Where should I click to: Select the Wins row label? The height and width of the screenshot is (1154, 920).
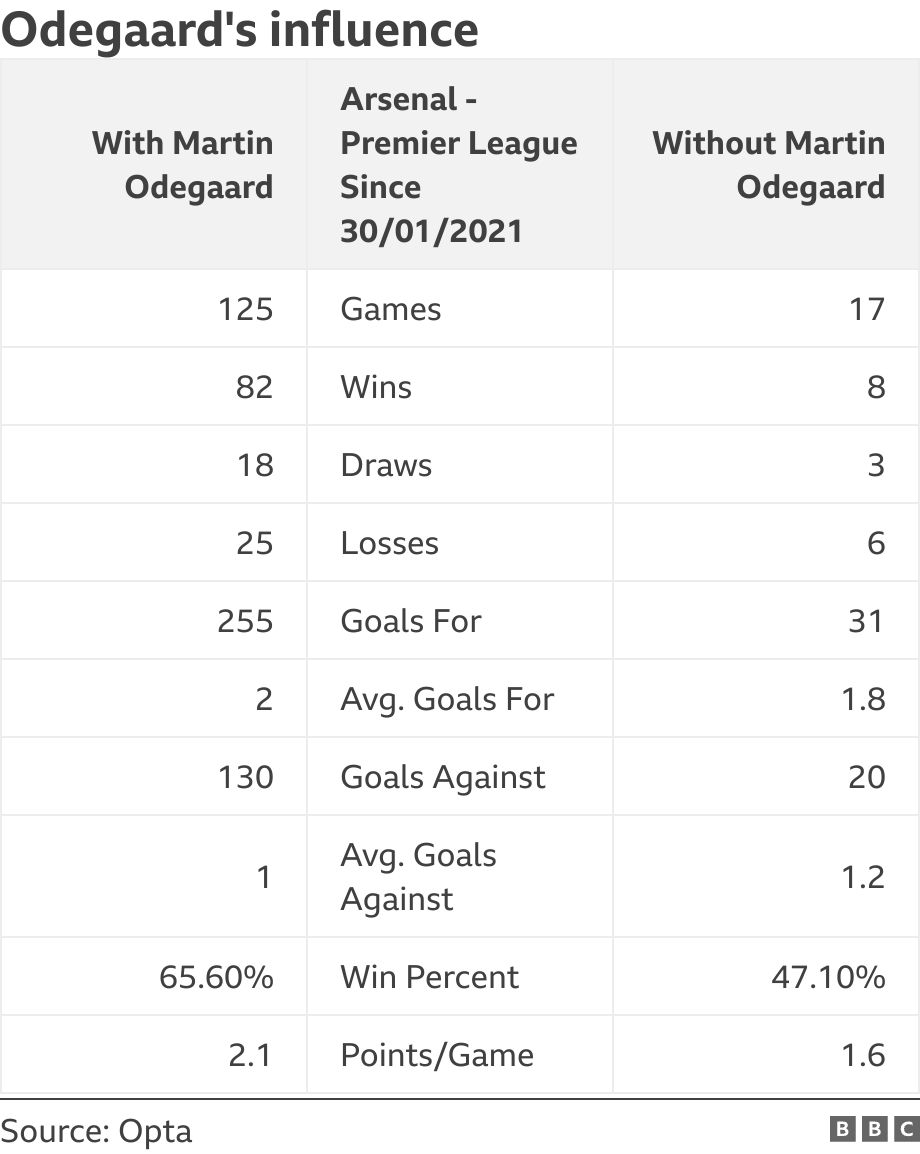(x=376, y=387)
